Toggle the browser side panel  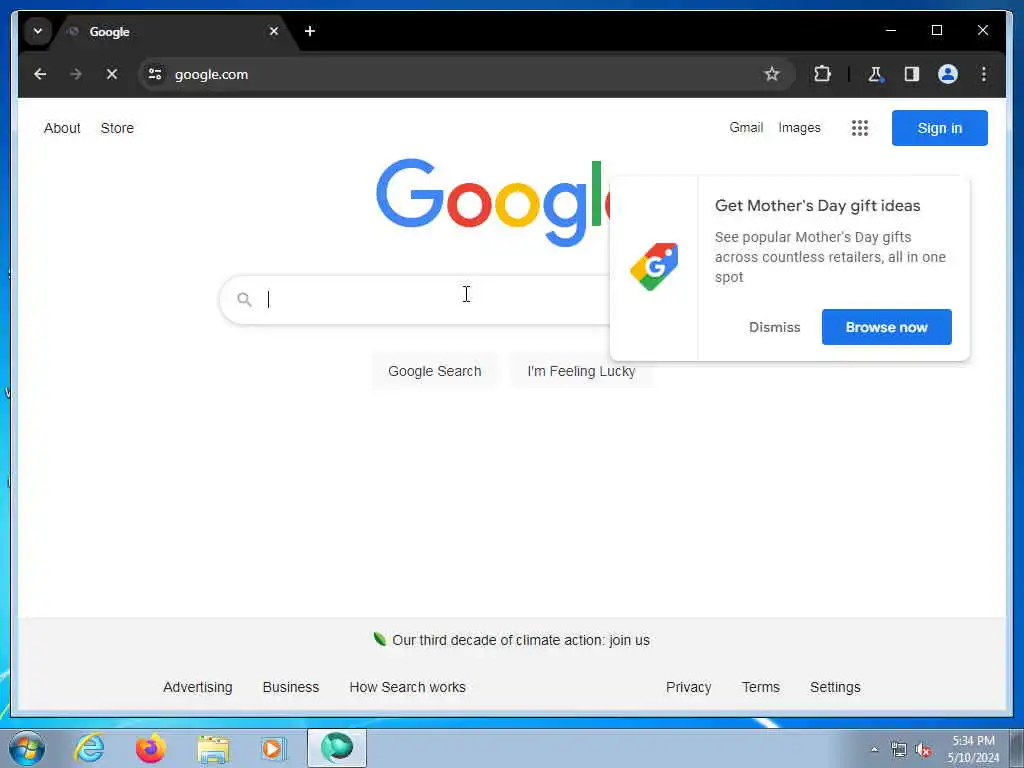pos(912,74)
